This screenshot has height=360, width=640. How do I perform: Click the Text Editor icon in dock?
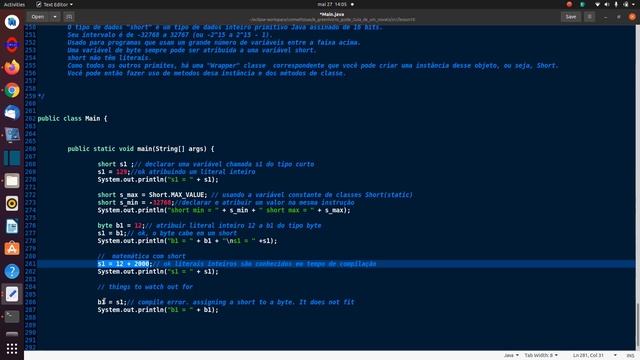coord(12,294)
